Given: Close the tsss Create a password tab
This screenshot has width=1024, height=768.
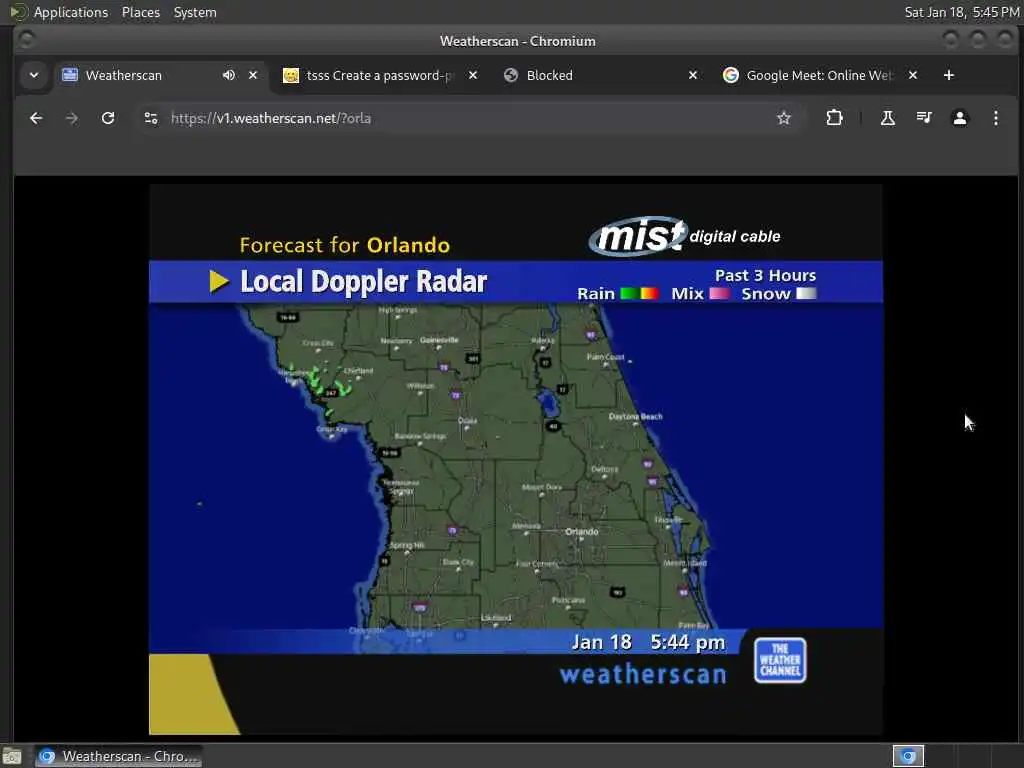Looking at the screenshot, I should tap(473, 75).
